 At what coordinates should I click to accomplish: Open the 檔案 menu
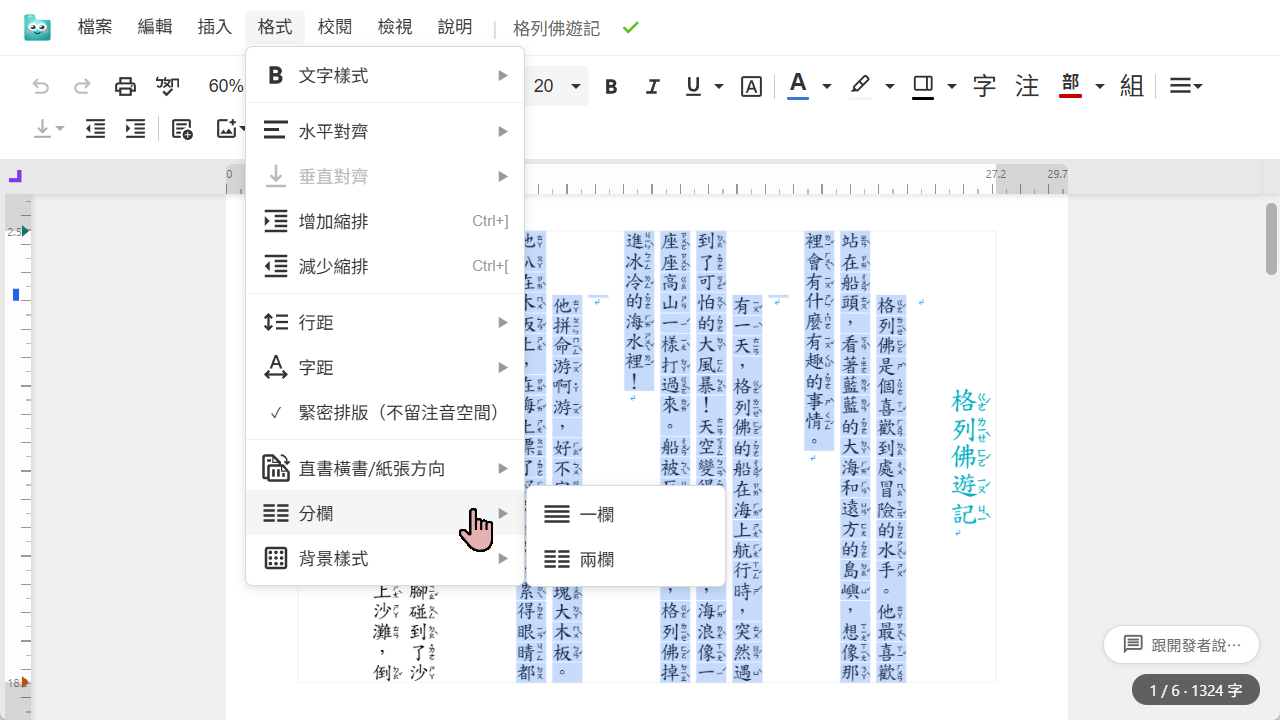[95, 27]
